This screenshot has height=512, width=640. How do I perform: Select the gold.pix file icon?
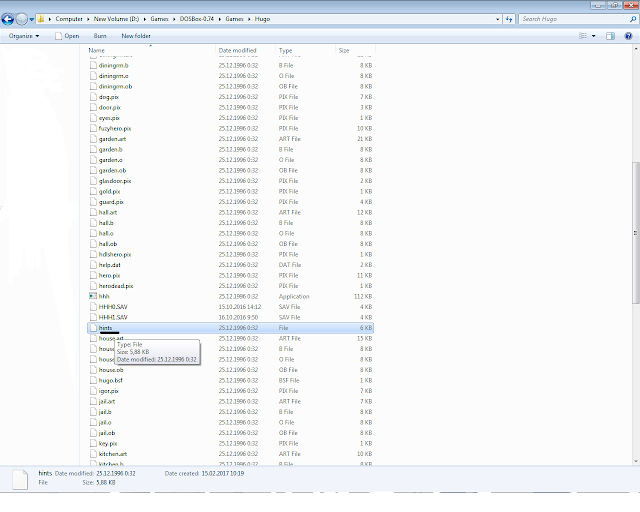(93, 191)
